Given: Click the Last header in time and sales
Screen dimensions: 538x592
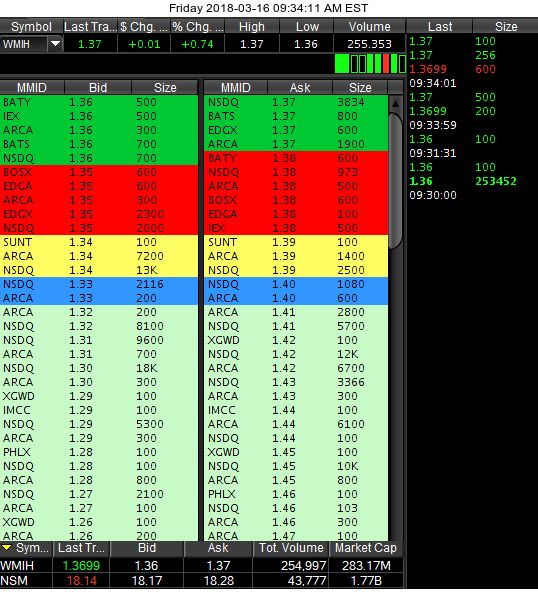Looking at the screenshot, I should click(x=440, y=26).
